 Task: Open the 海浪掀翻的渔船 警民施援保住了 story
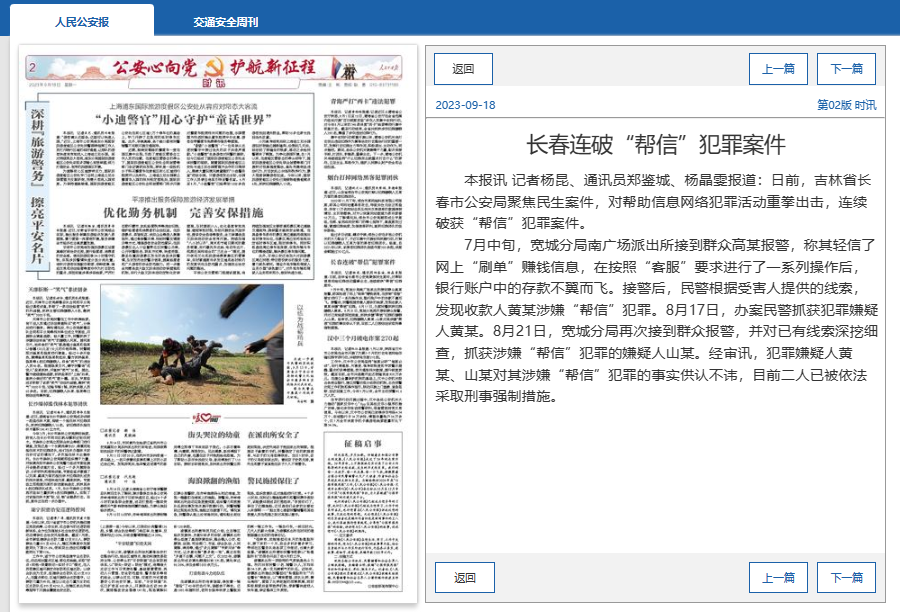tap(243, 481)
